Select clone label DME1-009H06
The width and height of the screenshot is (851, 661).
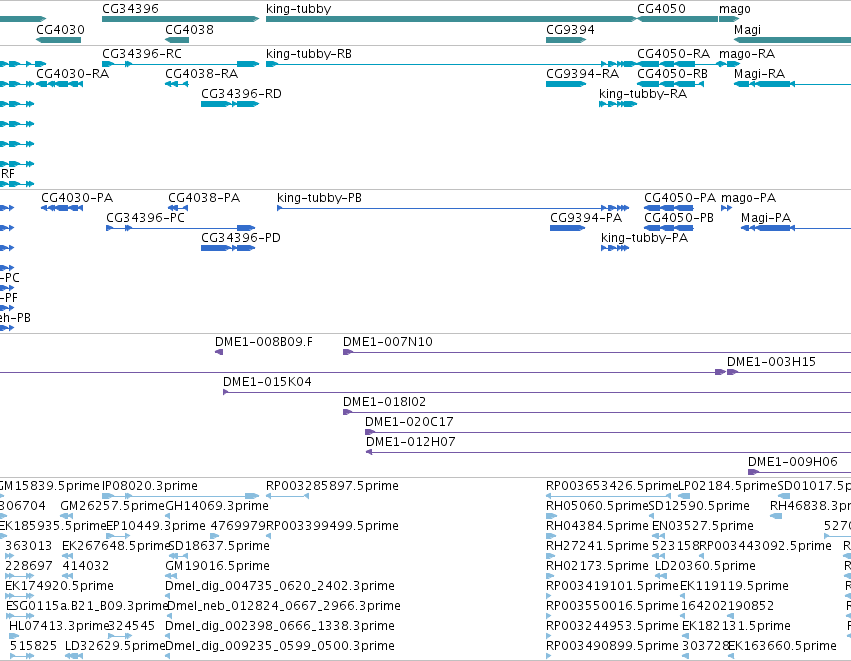[793, 462]
